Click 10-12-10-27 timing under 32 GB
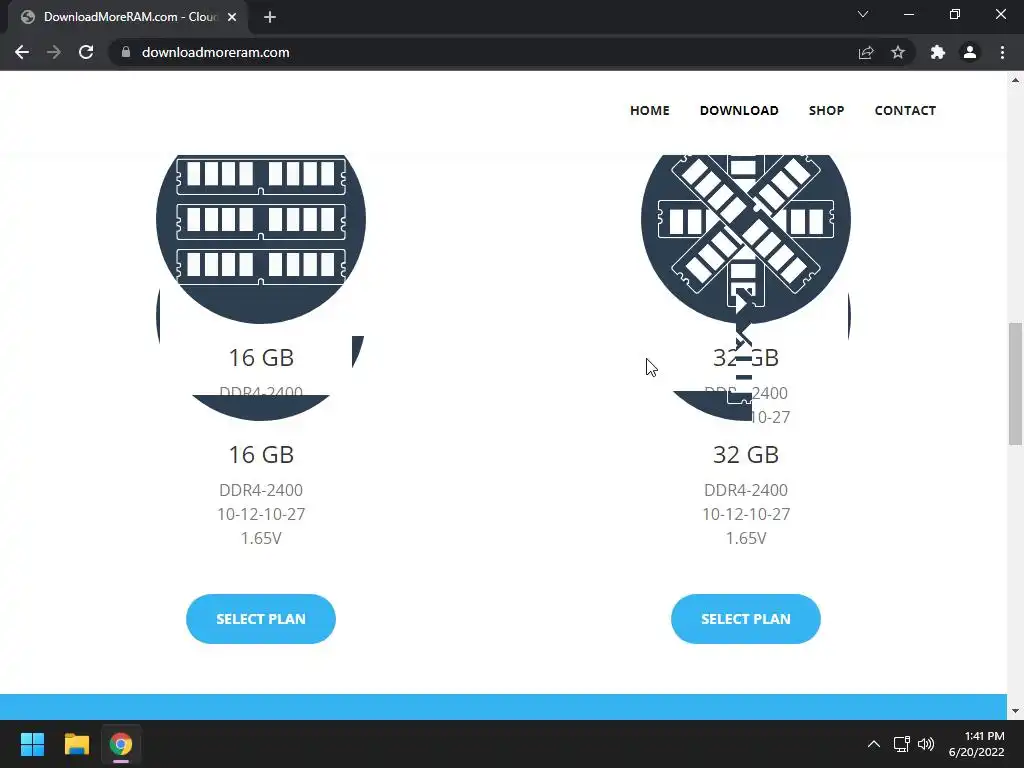1024x768 pixels. [746, 514]
